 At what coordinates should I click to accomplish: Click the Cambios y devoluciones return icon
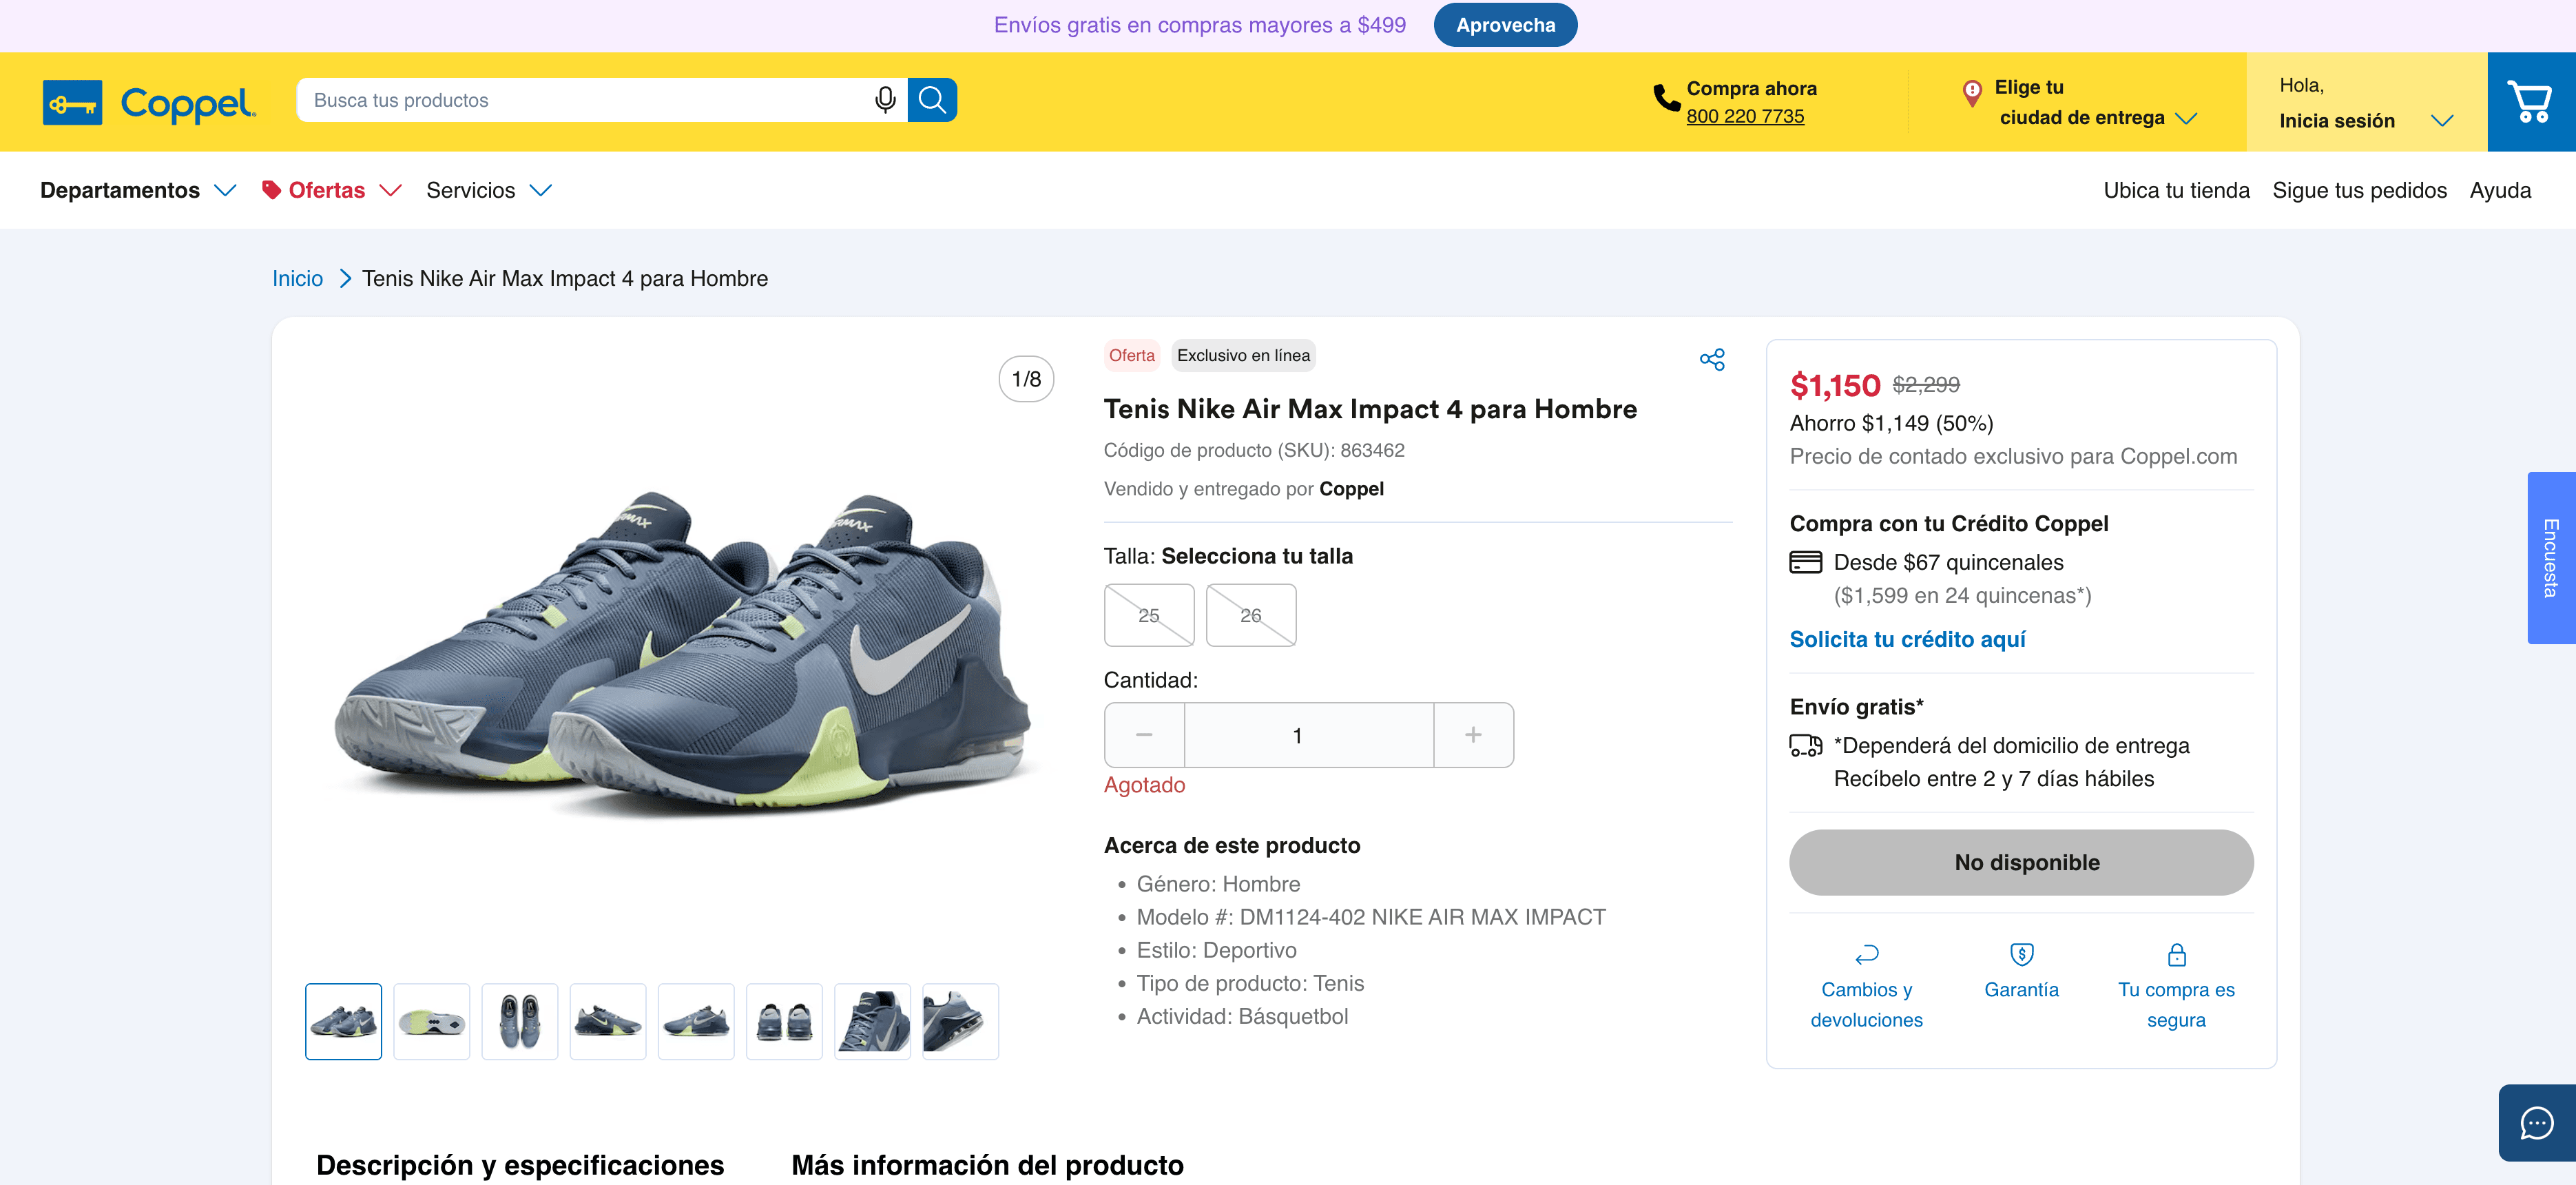(1866, 955)
